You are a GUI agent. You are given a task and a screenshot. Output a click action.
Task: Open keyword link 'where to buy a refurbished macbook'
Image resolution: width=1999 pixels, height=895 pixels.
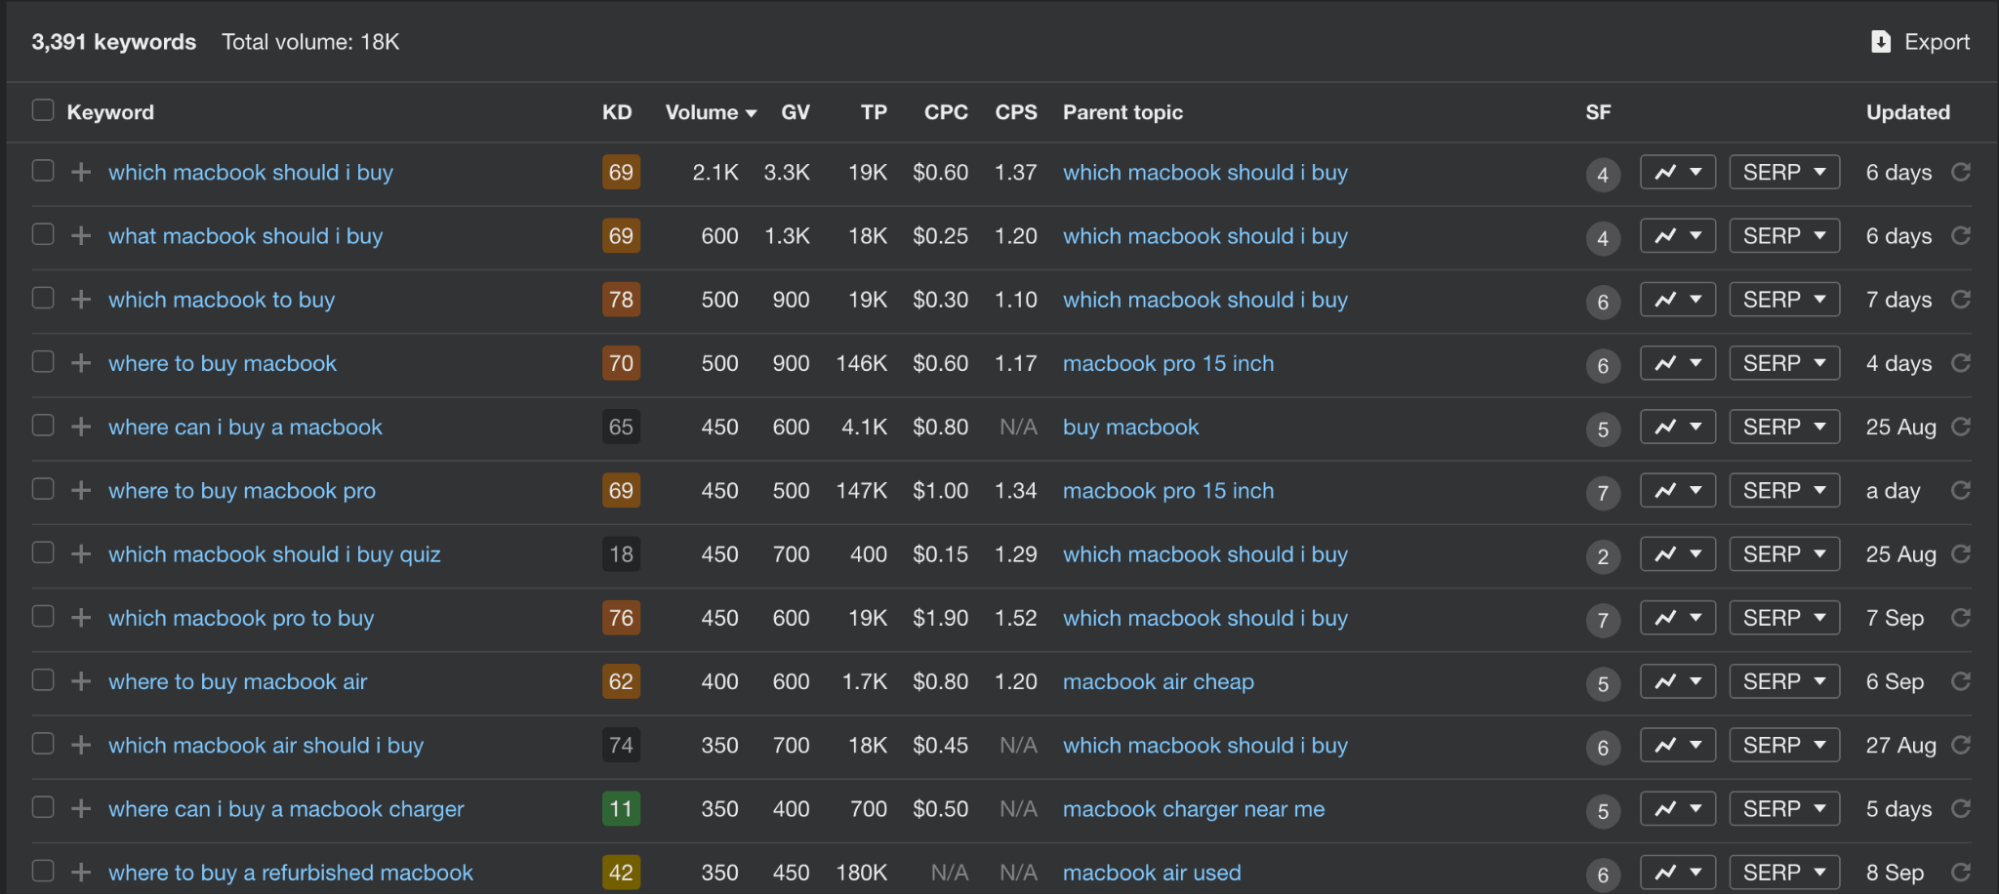pos(291,873)
